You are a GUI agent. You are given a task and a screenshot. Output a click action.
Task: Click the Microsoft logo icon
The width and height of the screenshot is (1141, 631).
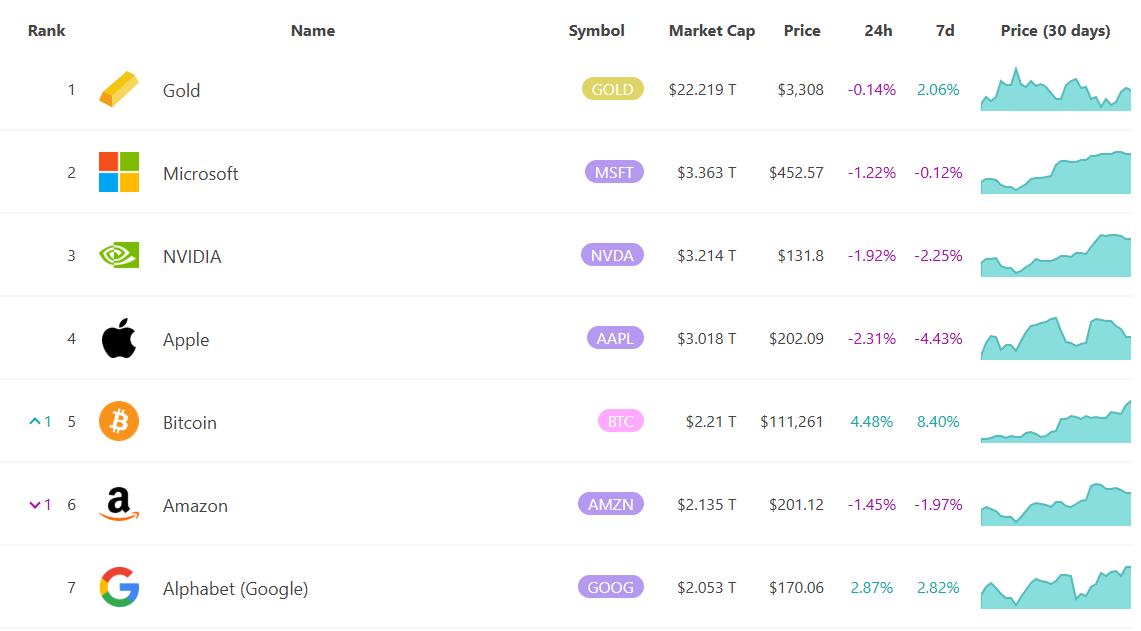pos(119,172)
